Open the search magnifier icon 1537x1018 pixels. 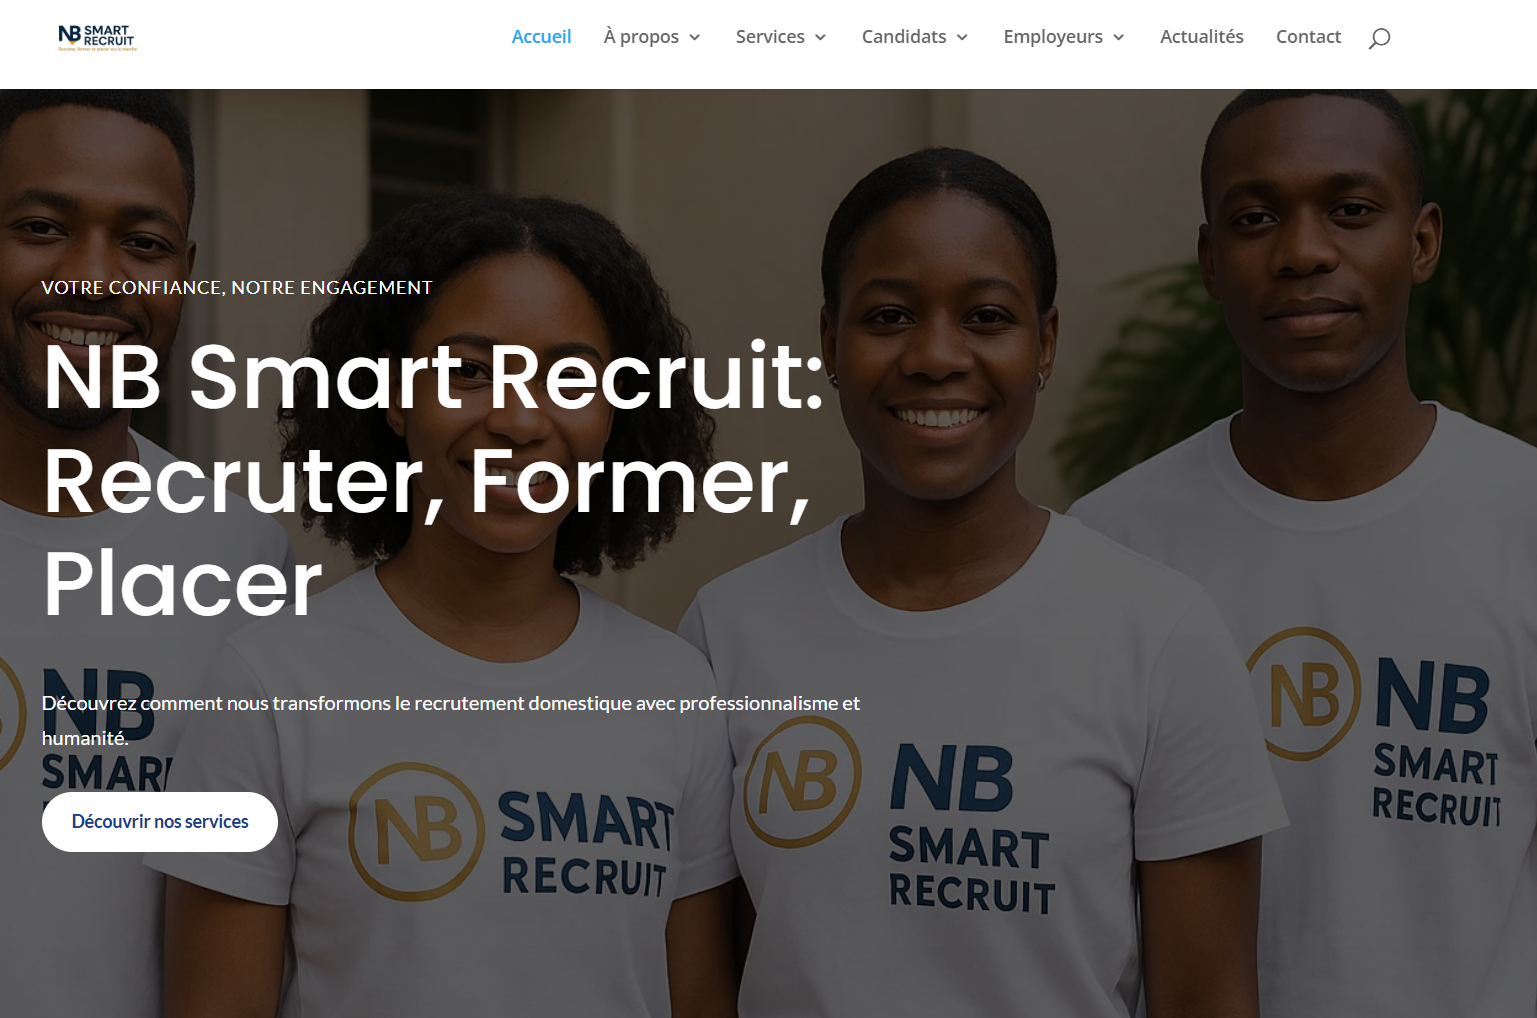(1379, 38)
